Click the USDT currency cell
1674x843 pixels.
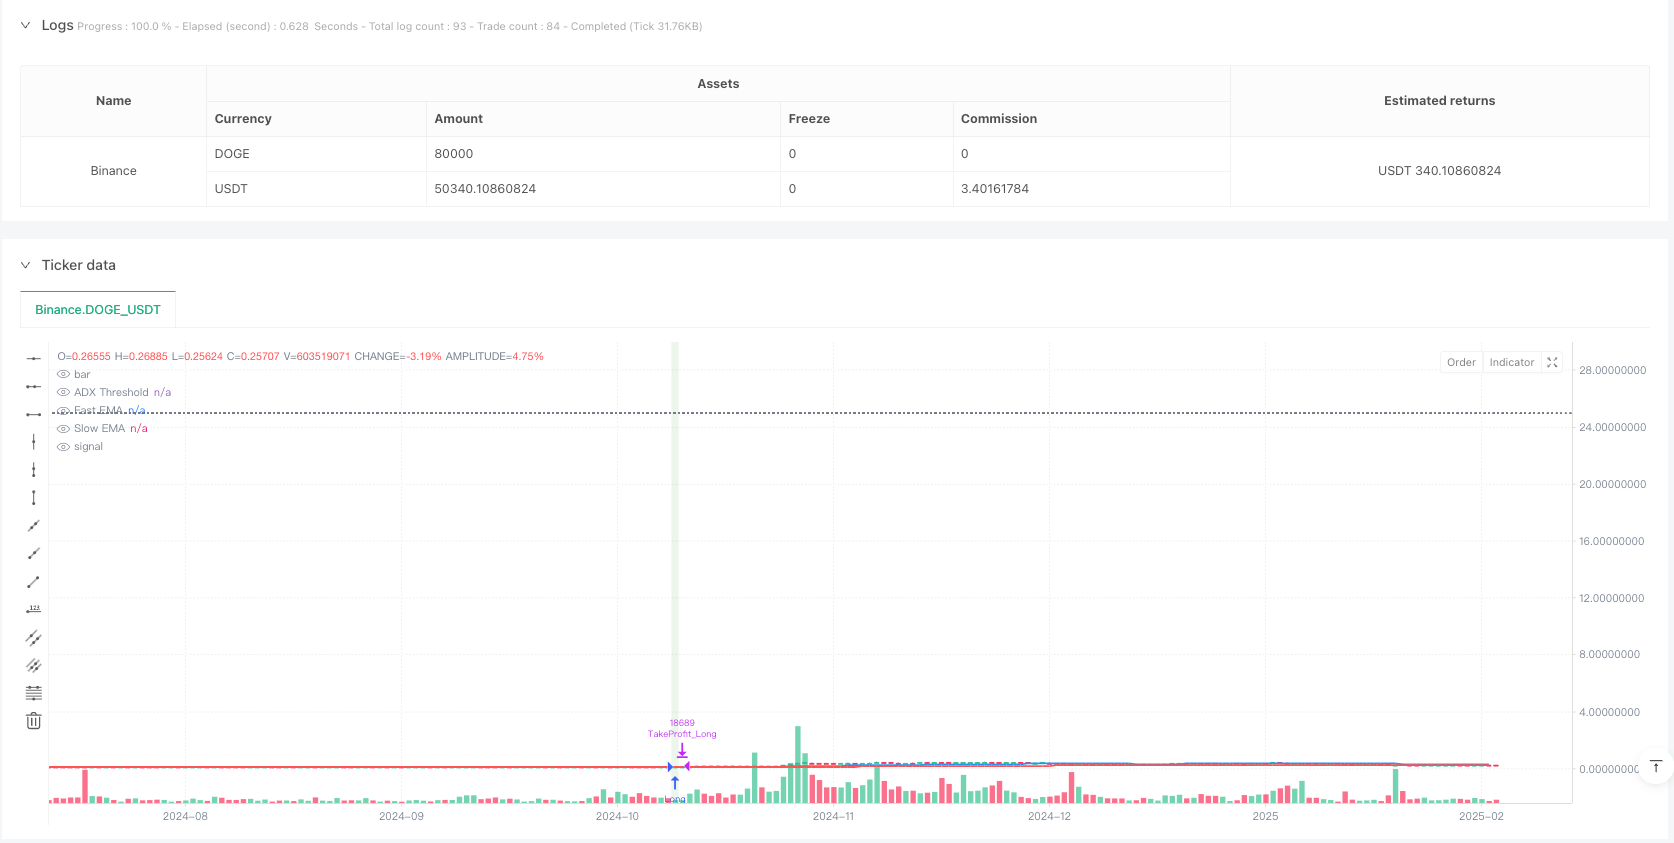tap(316, 189)
